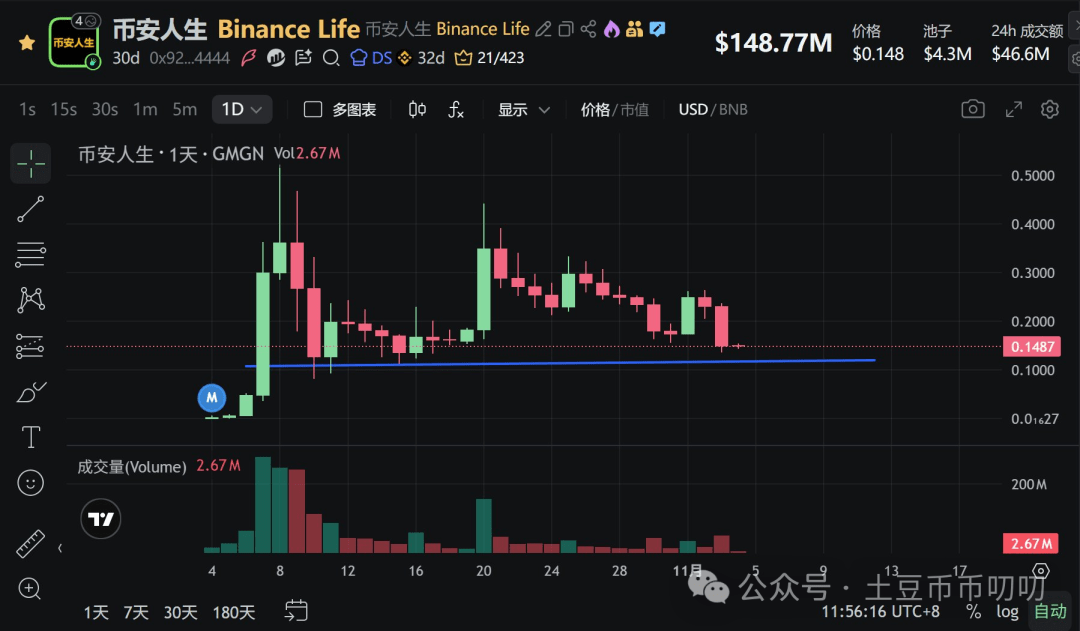
Task: Select the 1m timeframe
Action: tap(145, 110)
